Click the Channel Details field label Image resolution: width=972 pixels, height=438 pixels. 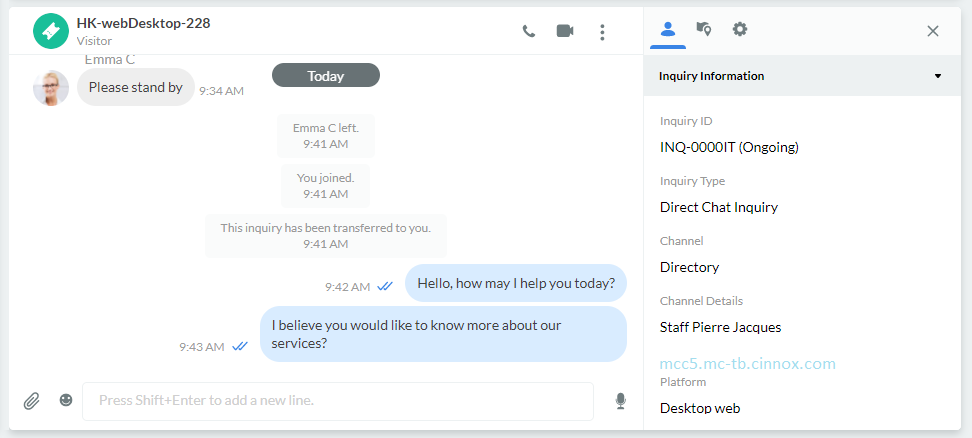701,301
